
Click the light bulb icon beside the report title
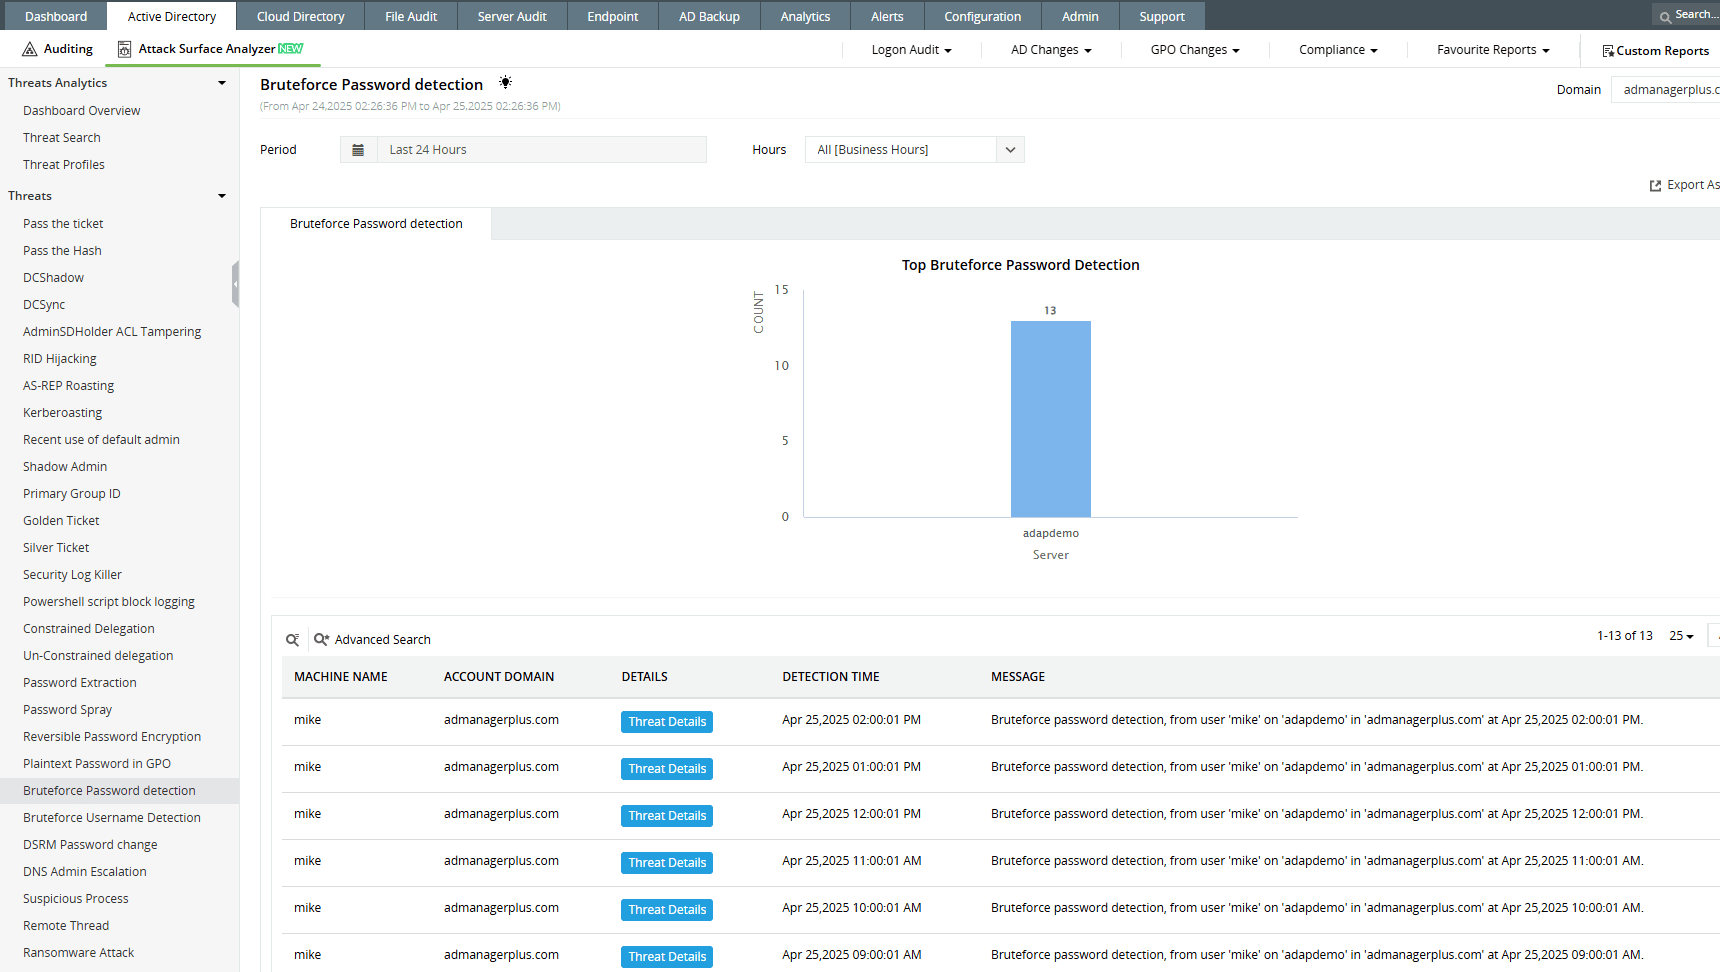[x=505, y=83]
